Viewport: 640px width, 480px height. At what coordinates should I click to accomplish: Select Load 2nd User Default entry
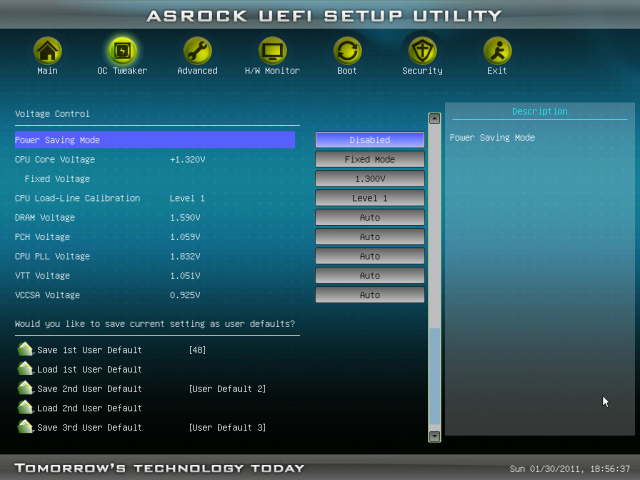pyautogui.click(x=89, y=408)
